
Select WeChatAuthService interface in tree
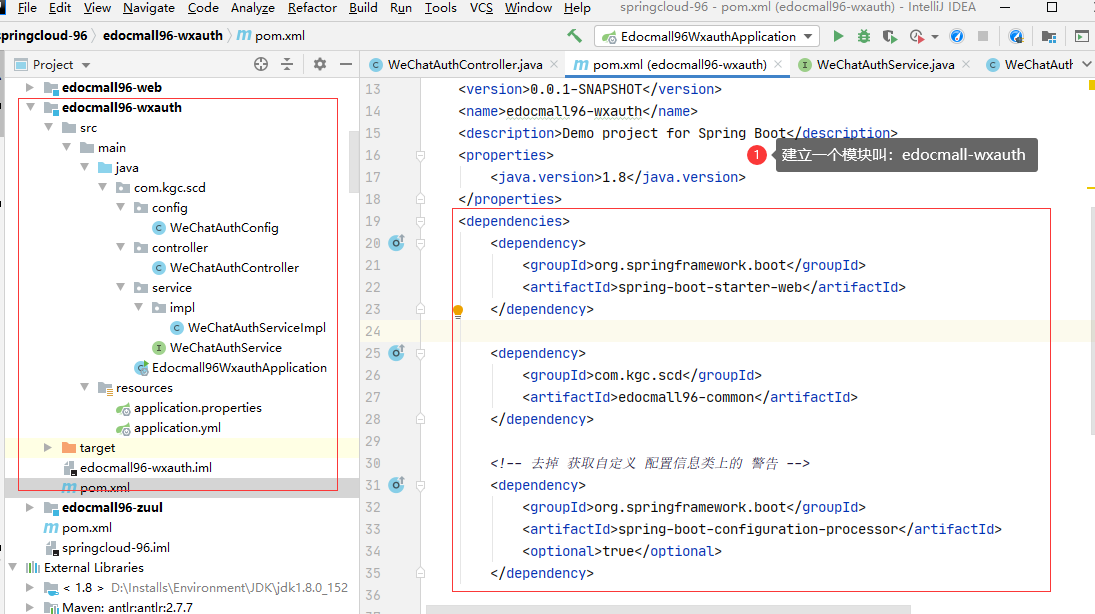(226, 347)
